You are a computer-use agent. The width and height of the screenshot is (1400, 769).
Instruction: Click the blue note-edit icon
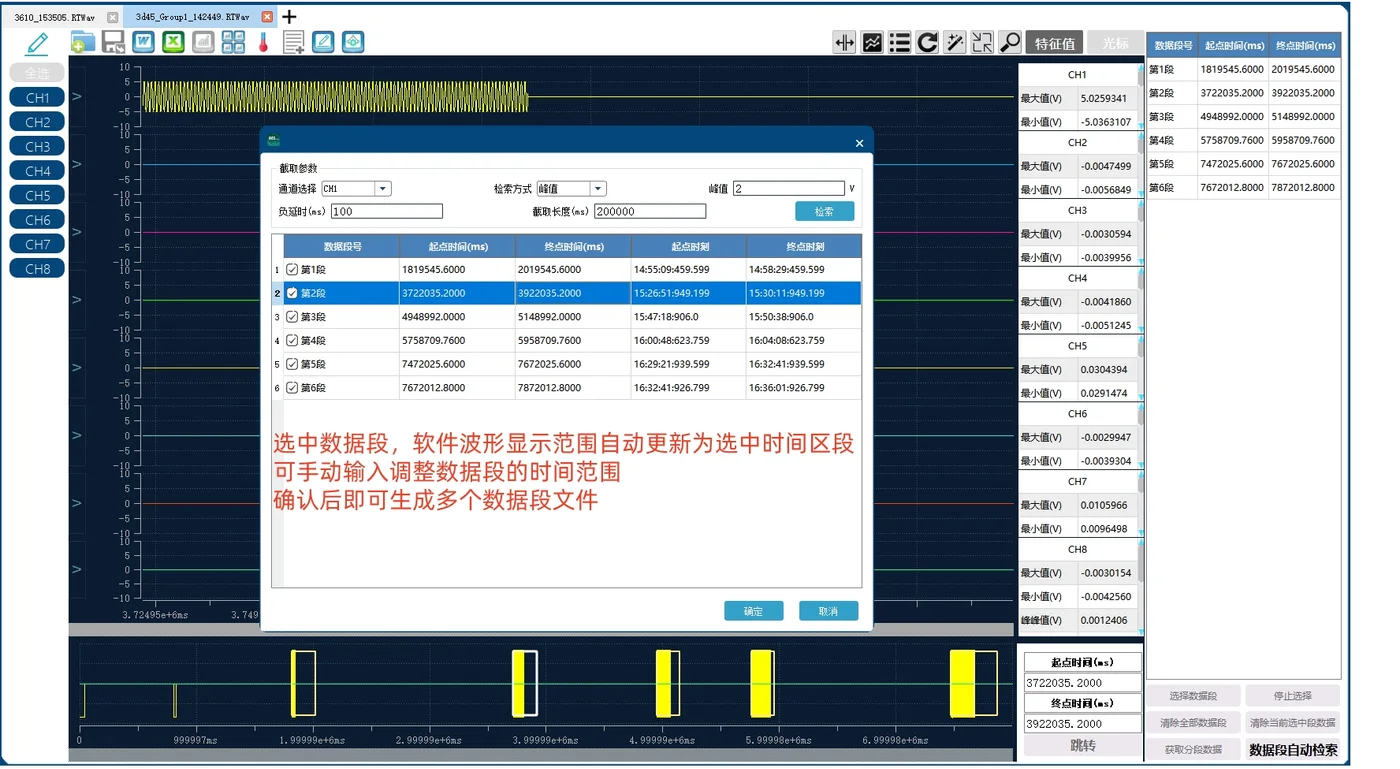click(x=323, y=42)
